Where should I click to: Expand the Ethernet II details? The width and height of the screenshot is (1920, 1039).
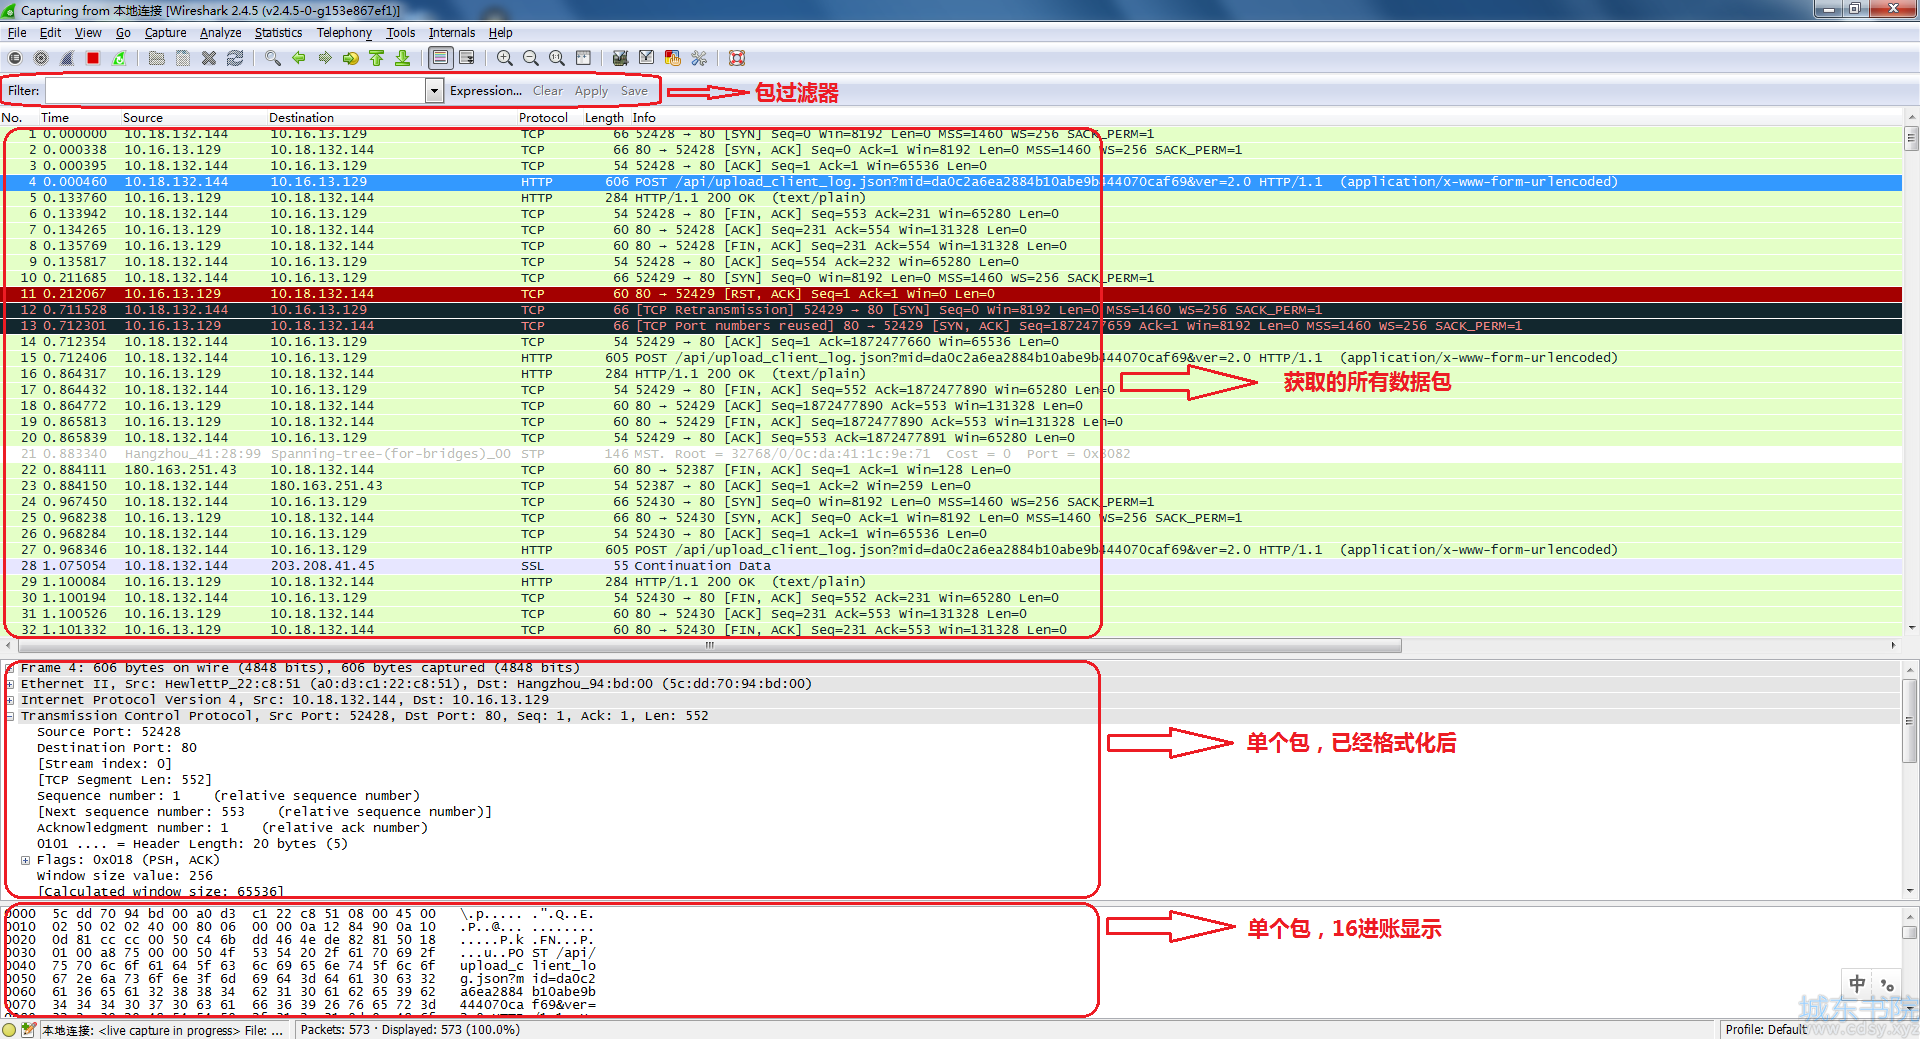(x=10, y=684)
